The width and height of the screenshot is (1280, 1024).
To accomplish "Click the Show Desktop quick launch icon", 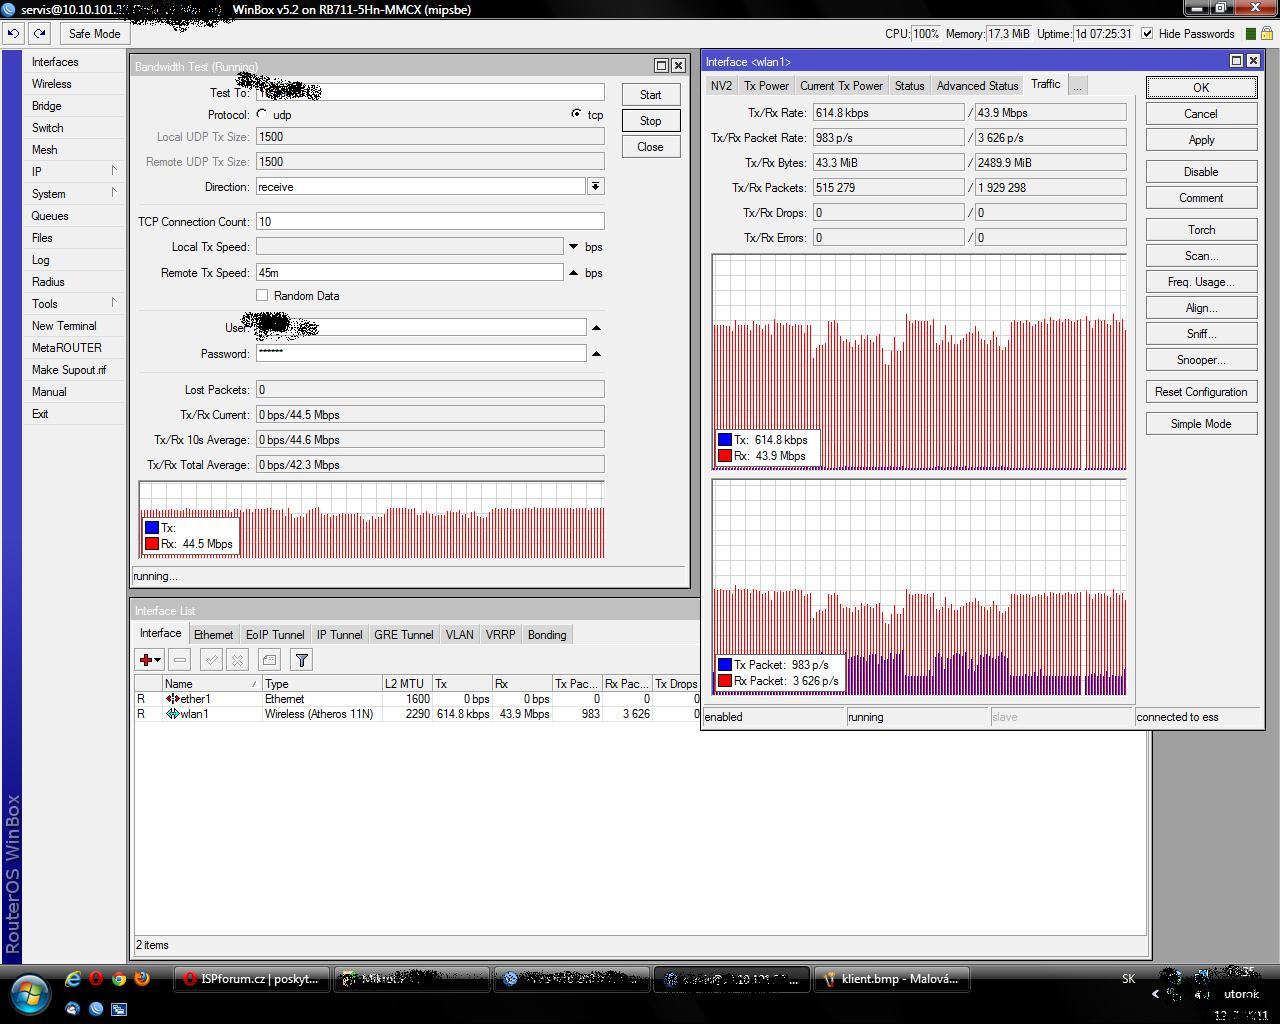I will 119,1008.
